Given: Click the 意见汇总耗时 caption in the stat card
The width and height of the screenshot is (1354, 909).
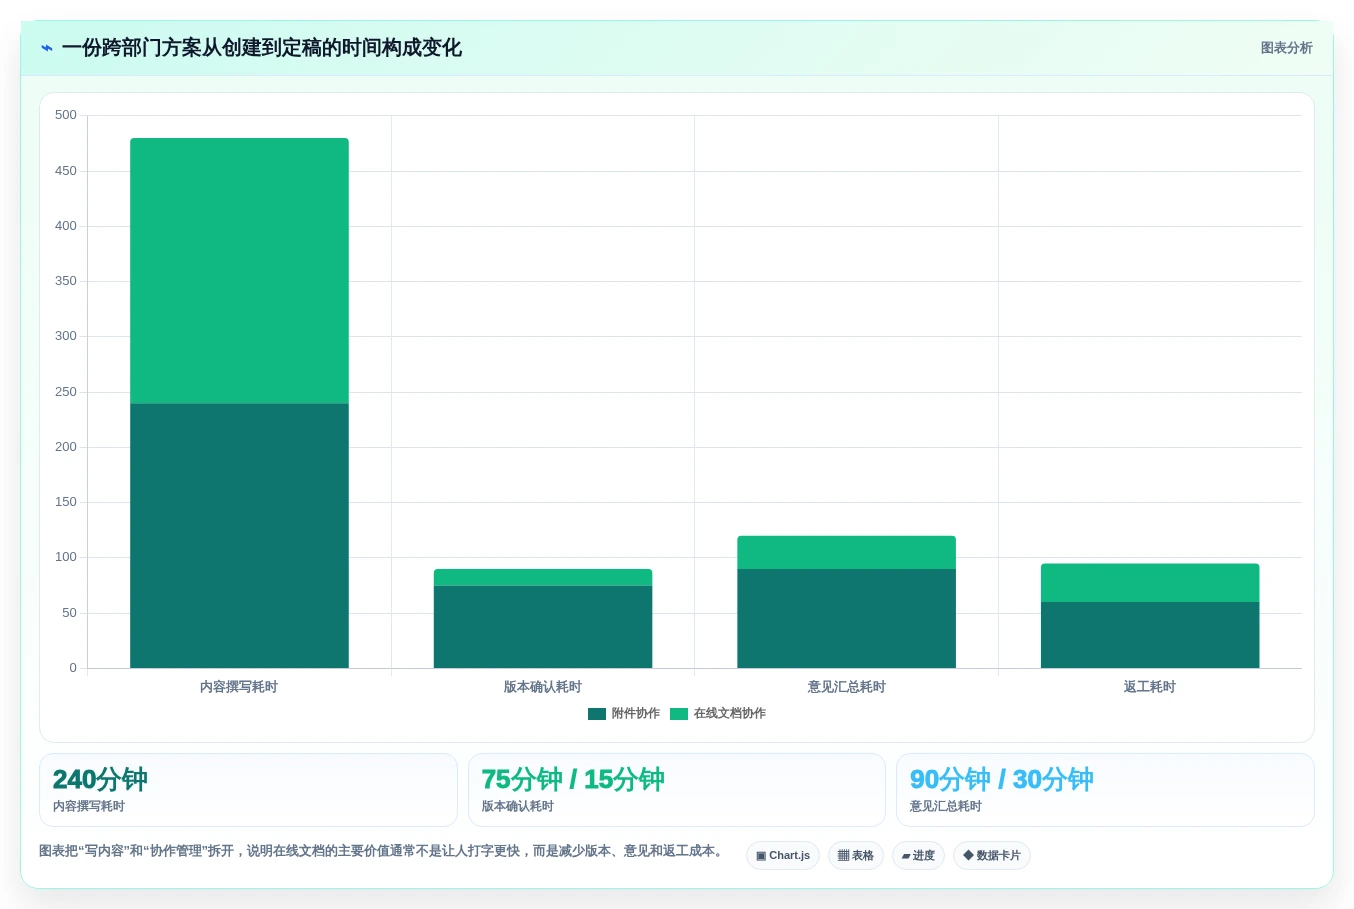Looking at the screenshot, I should (x=946, y=806).
